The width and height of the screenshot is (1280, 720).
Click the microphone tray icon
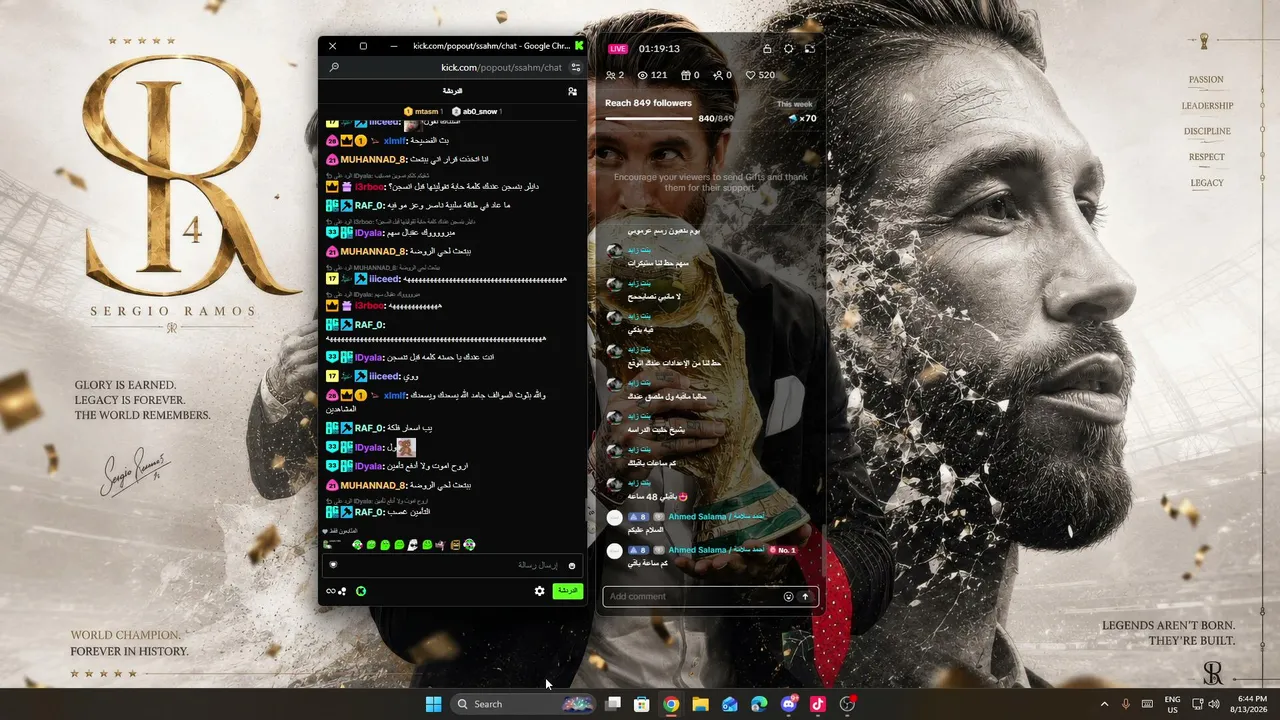1126,704
